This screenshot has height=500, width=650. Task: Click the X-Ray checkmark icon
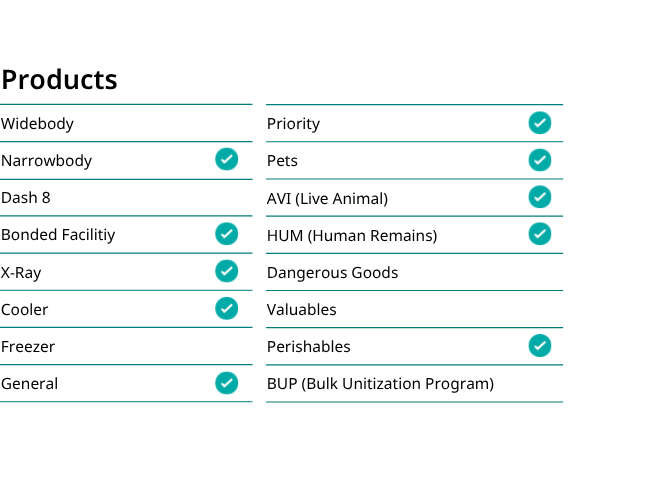226,271
